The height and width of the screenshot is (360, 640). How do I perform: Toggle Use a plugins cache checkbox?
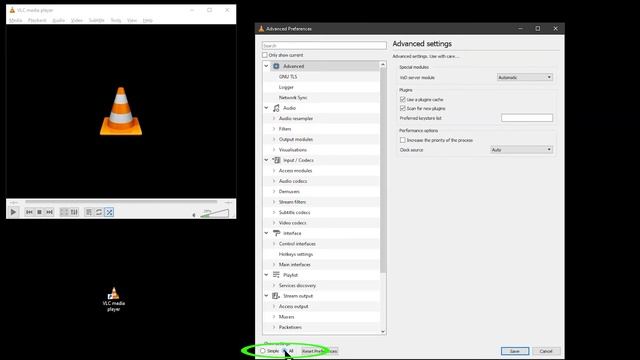tap(403, 100)
